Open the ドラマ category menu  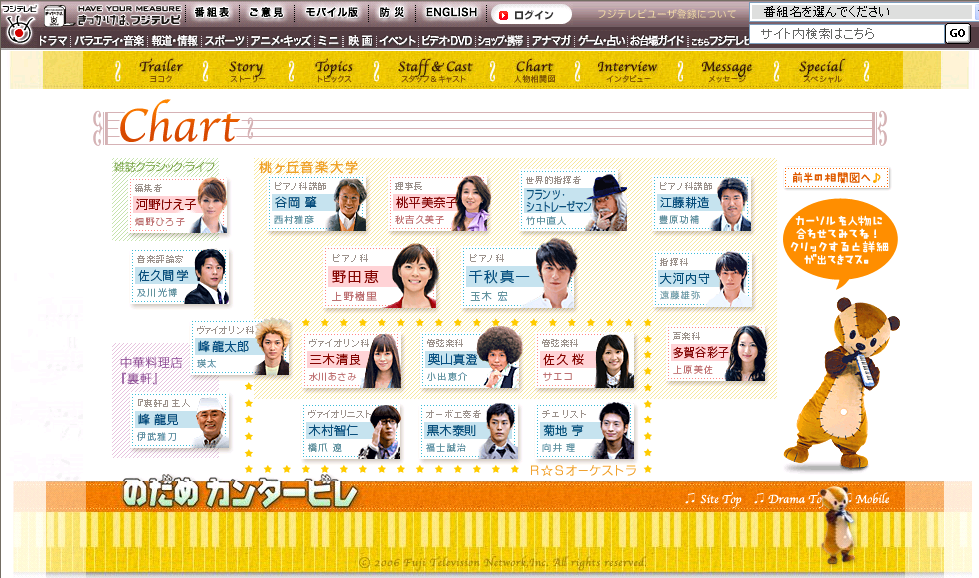pos(52,41)
